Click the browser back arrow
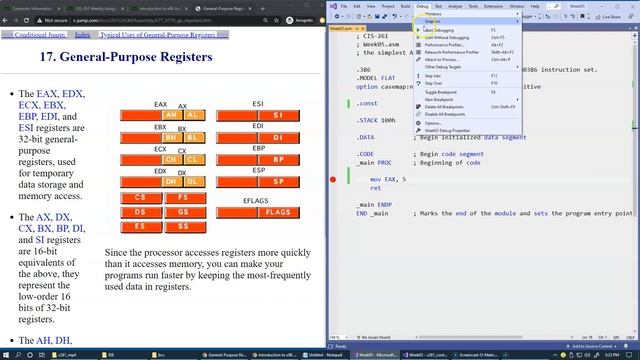This screenshot has height=360, width=640. (5, 20)
